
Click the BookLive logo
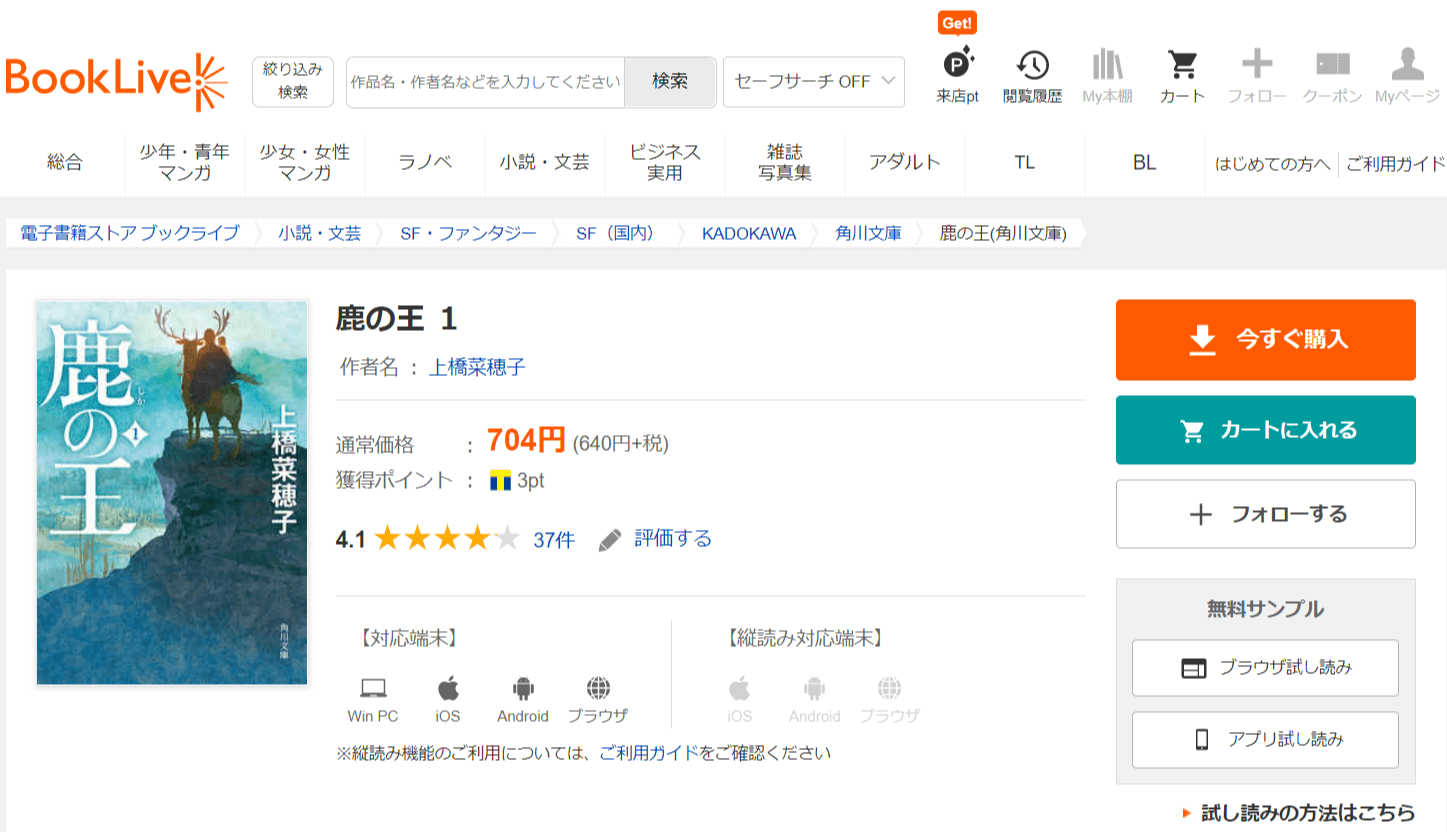116,81
